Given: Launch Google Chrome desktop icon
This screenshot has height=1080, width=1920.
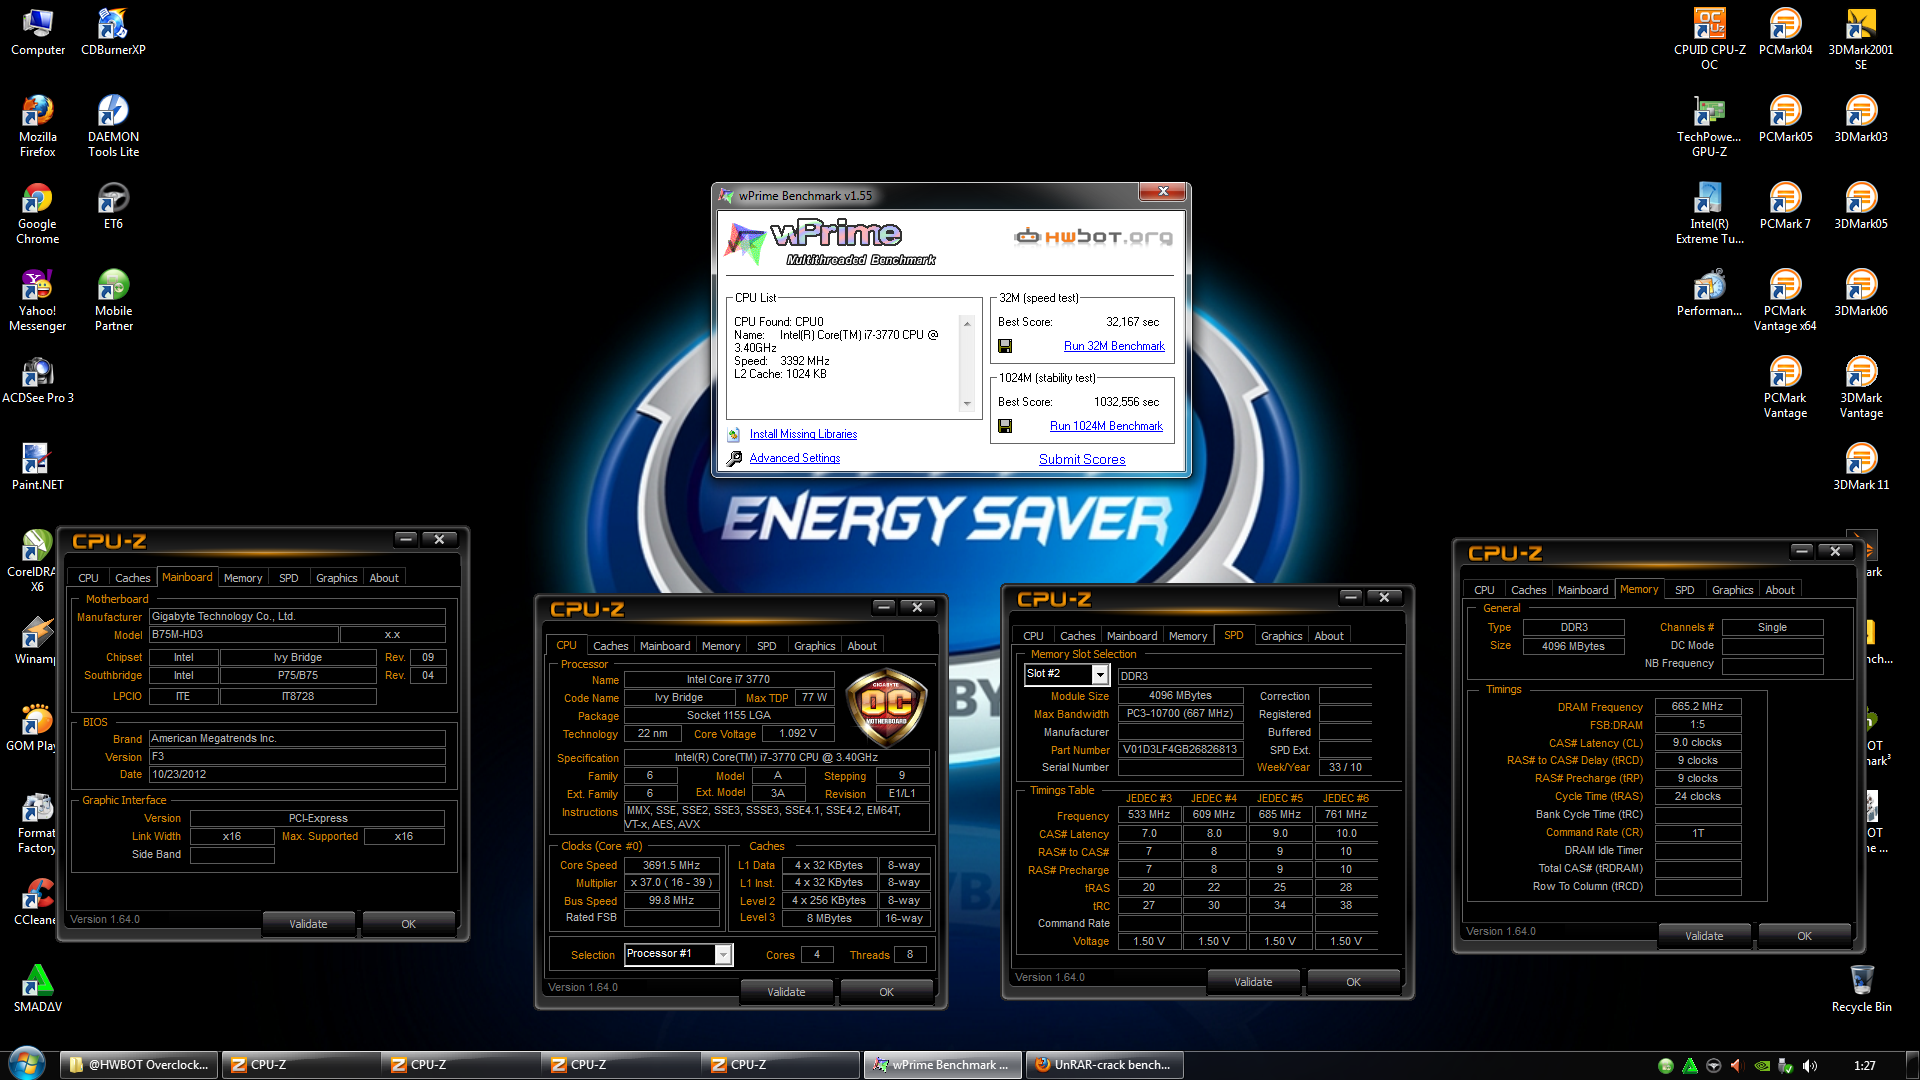Looking at the screenshot, I should click(38, 213).
